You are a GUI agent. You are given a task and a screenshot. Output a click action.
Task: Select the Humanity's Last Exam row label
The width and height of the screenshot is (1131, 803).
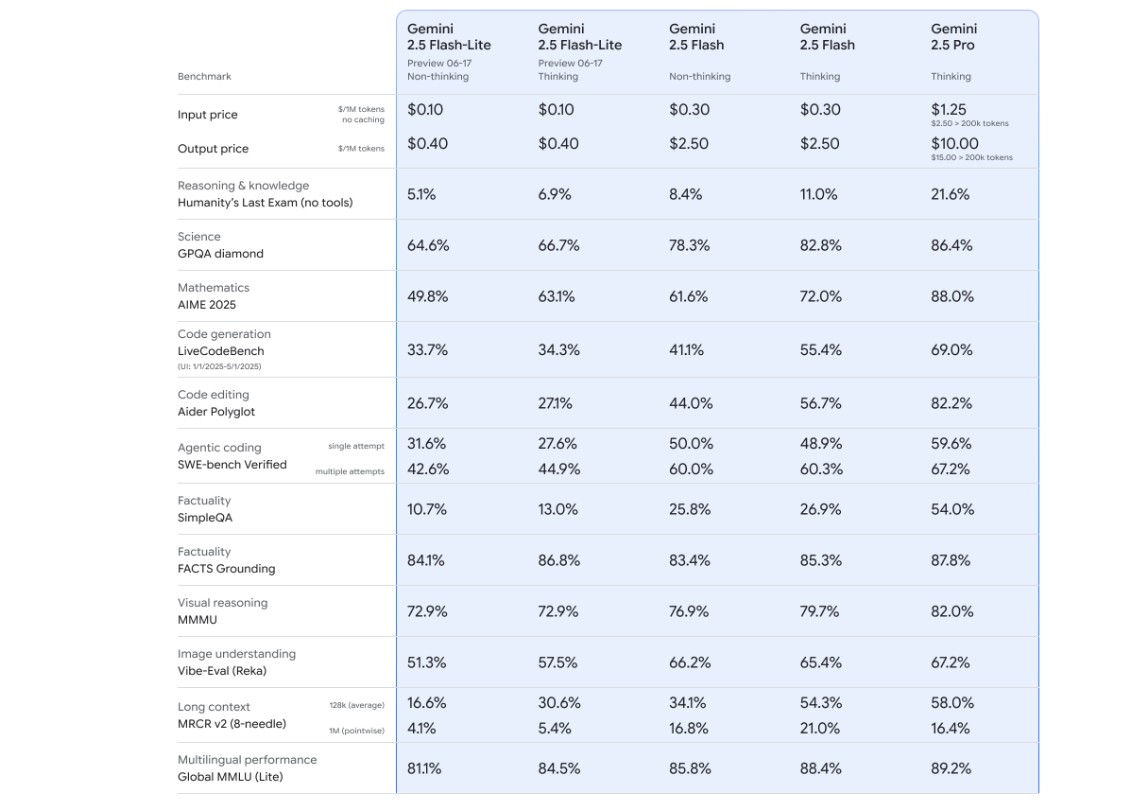click(265, 203)
